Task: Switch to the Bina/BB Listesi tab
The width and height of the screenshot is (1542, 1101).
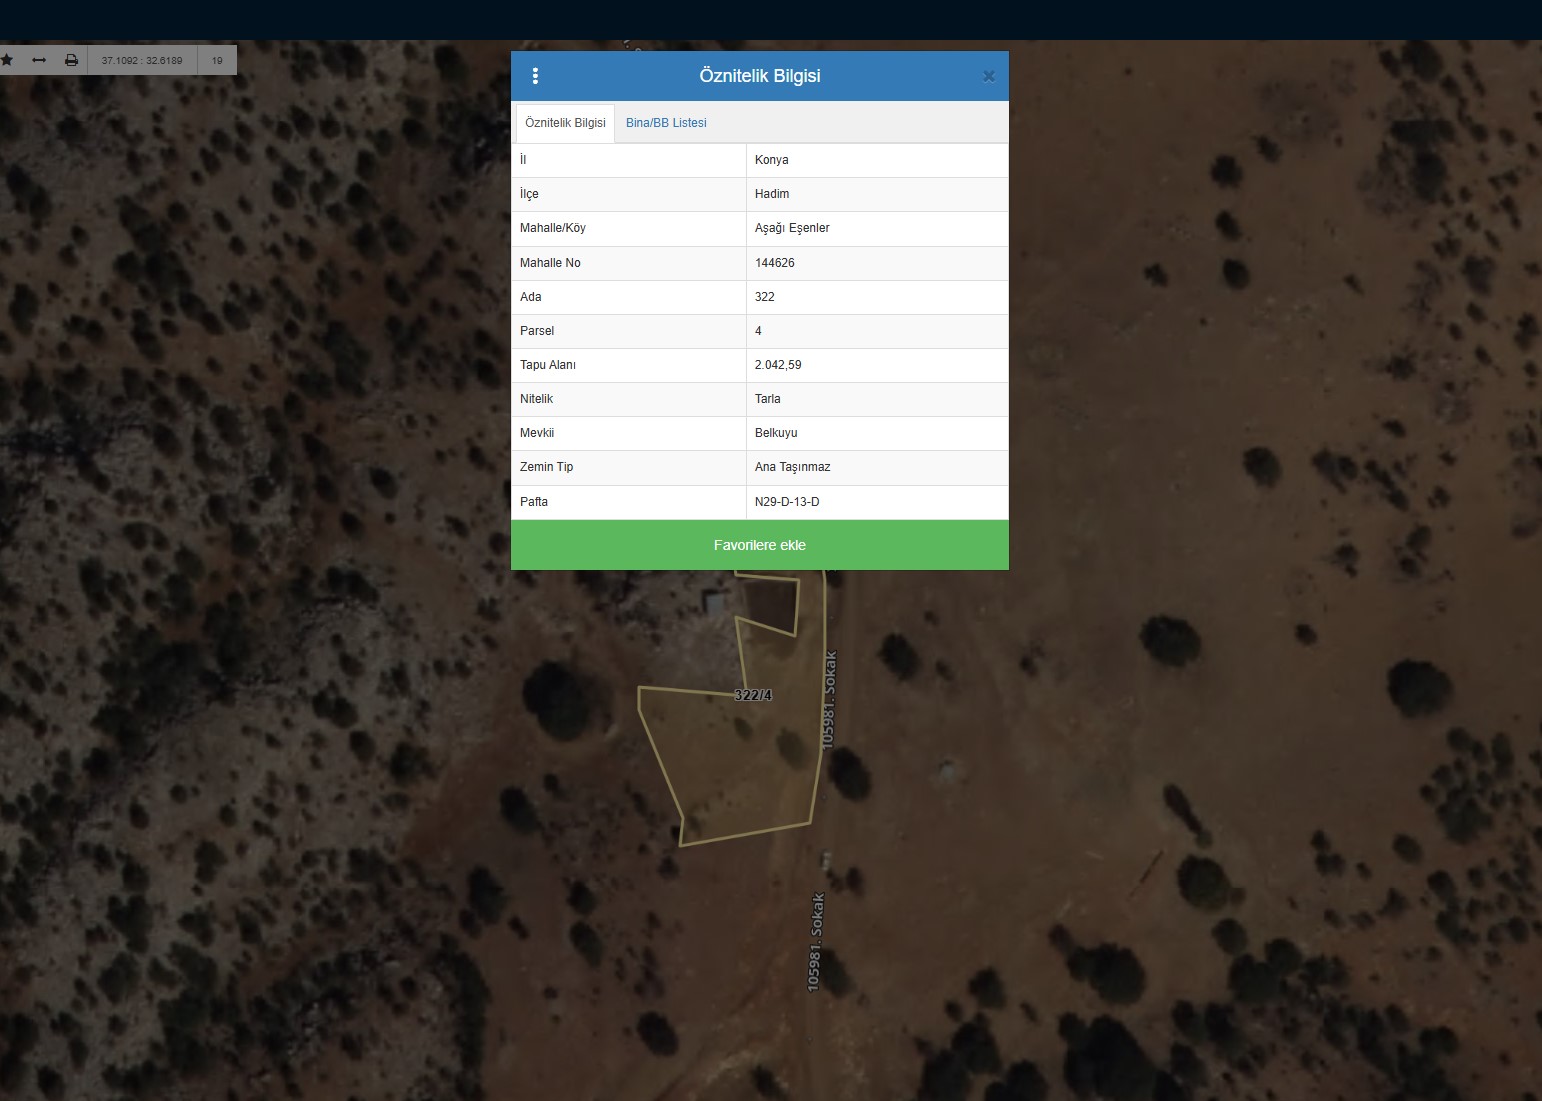Action: (x=666, y=123)
